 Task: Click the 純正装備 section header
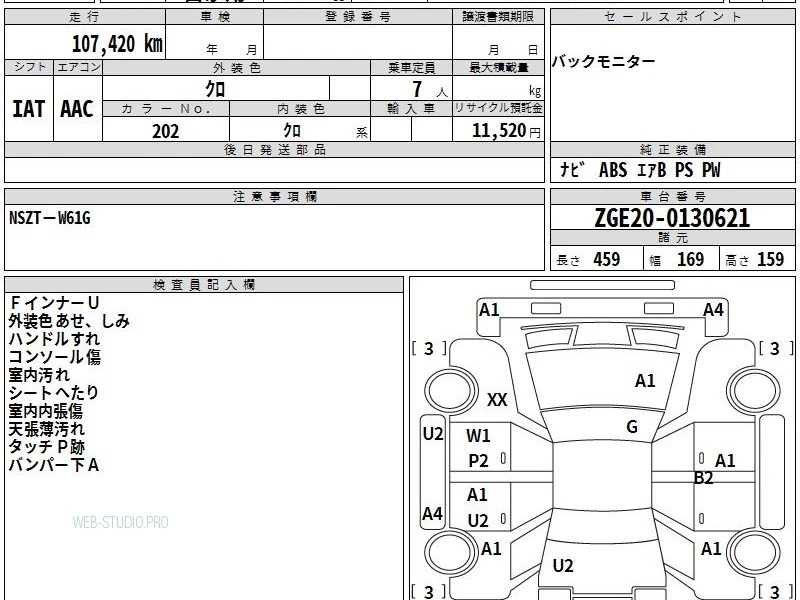click(672, 150)
